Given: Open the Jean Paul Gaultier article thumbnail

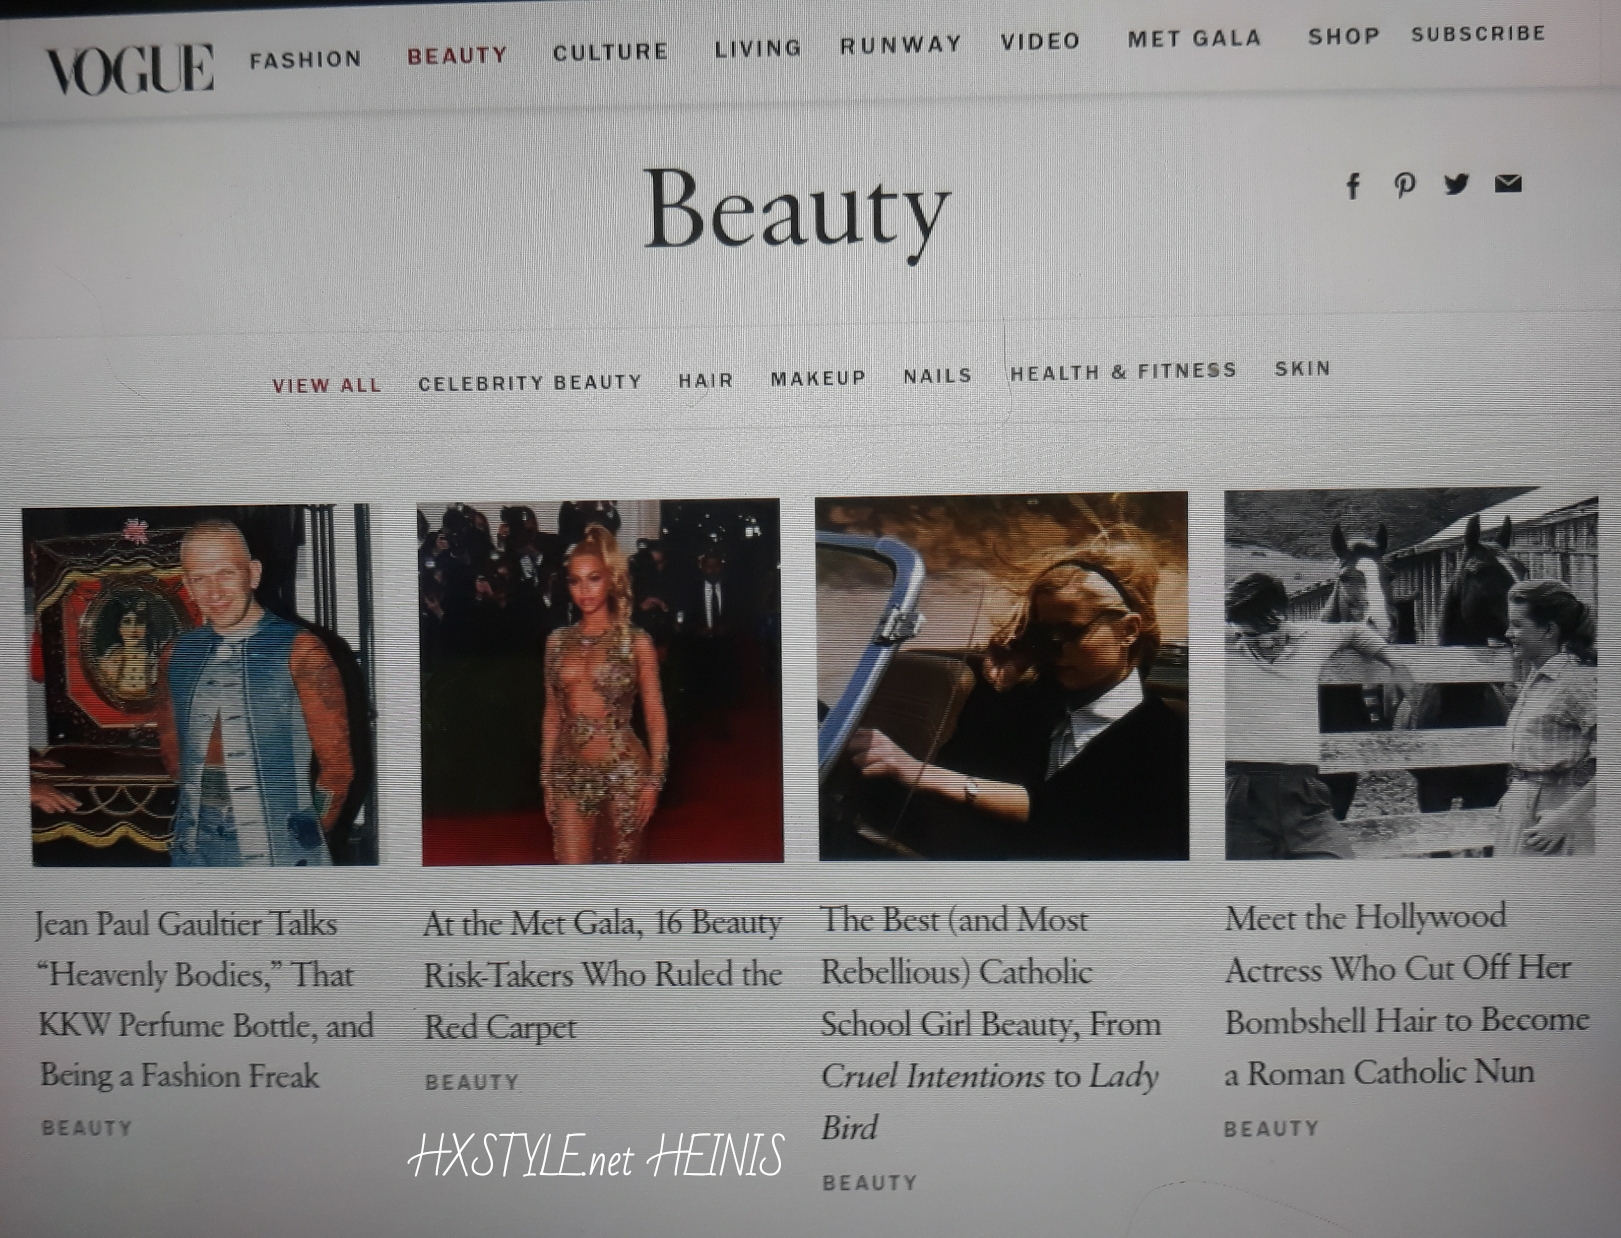Looking at the screenshot, I should [202, 685].
